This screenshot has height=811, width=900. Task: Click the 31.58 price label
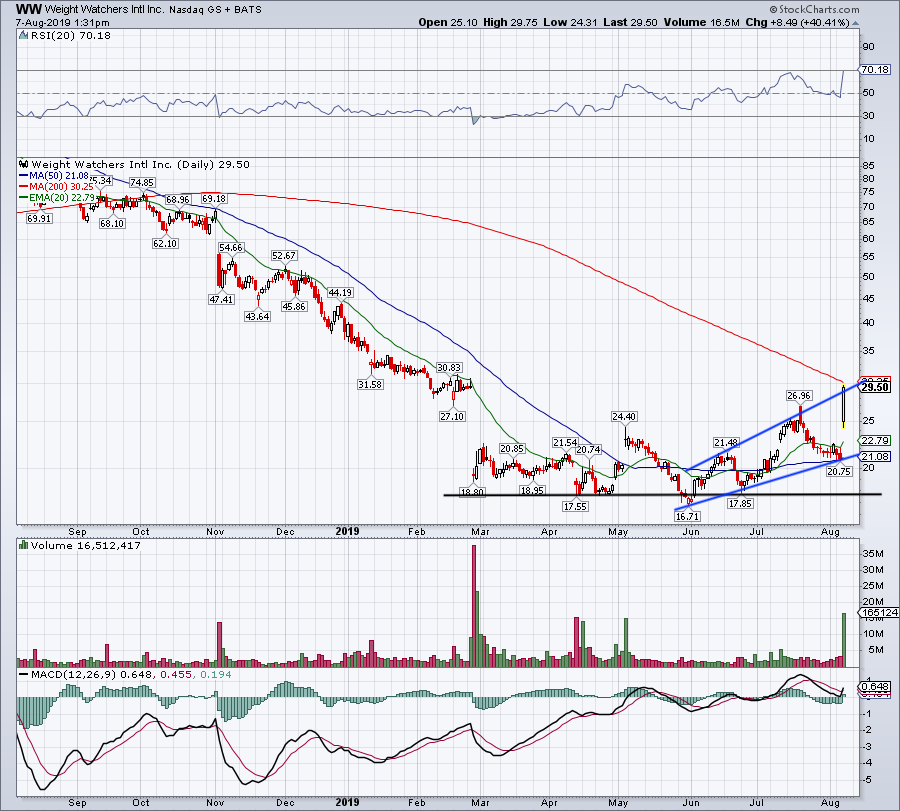(x=370, y=385)
